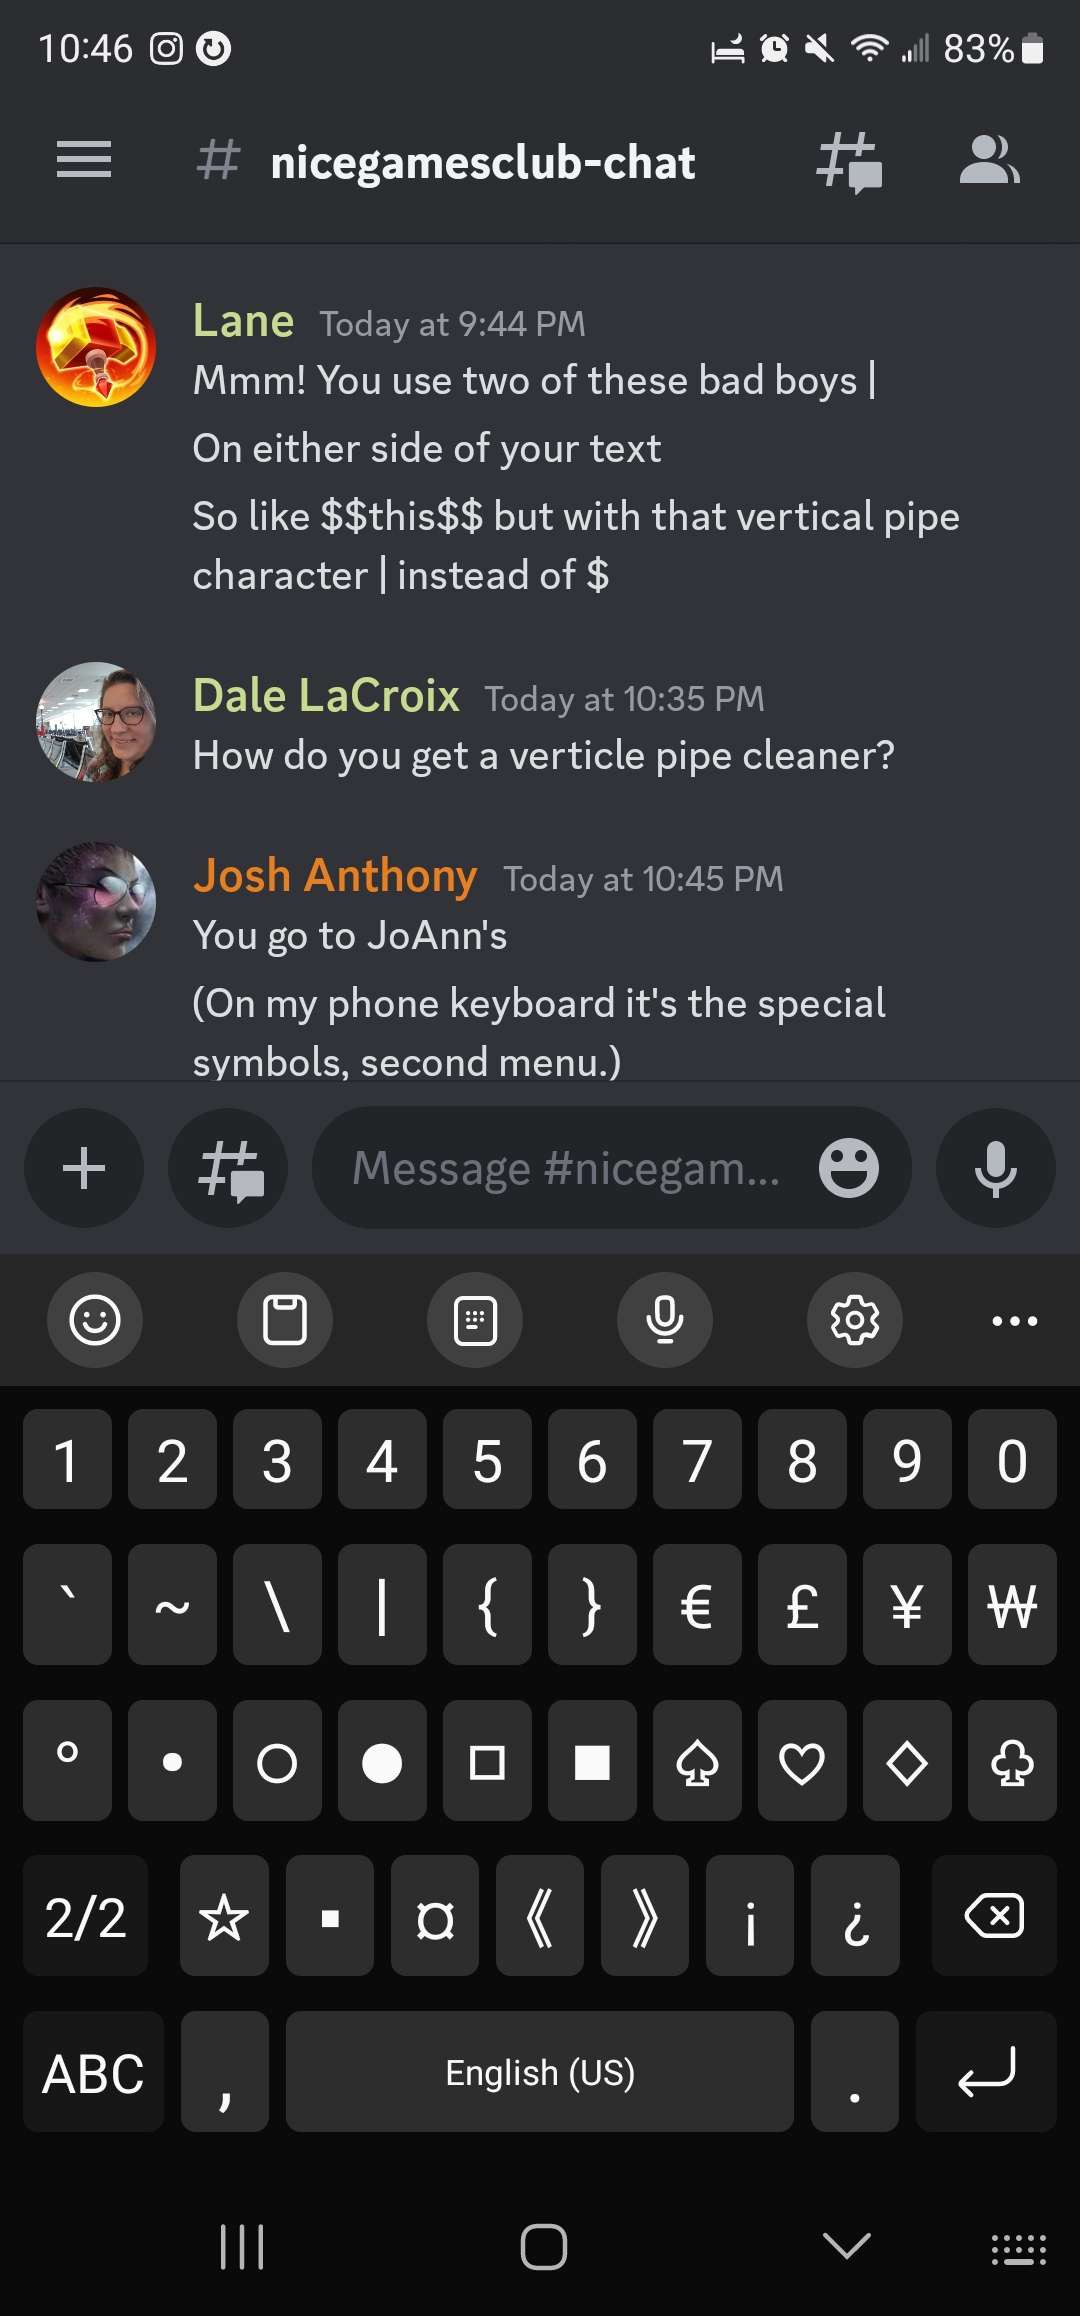Open Josh Anthony's profile avatar

point(96,902)
